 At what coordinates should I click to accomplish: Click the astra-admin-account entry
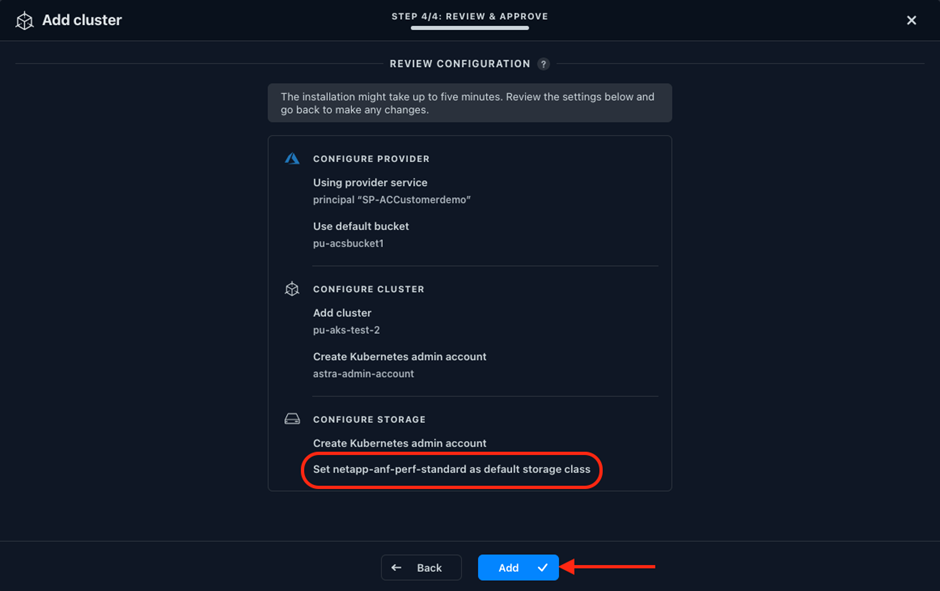(x=363, y=374)
